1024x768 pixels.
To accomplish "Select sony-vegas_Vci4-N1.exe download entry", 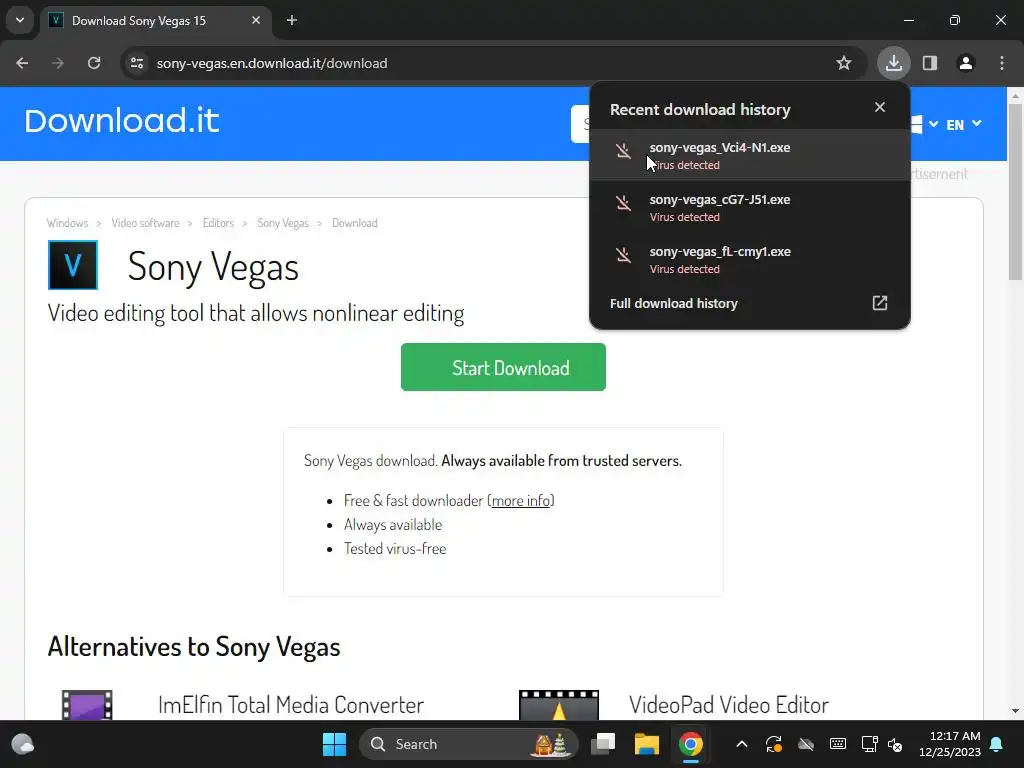I will coord(750,155).
